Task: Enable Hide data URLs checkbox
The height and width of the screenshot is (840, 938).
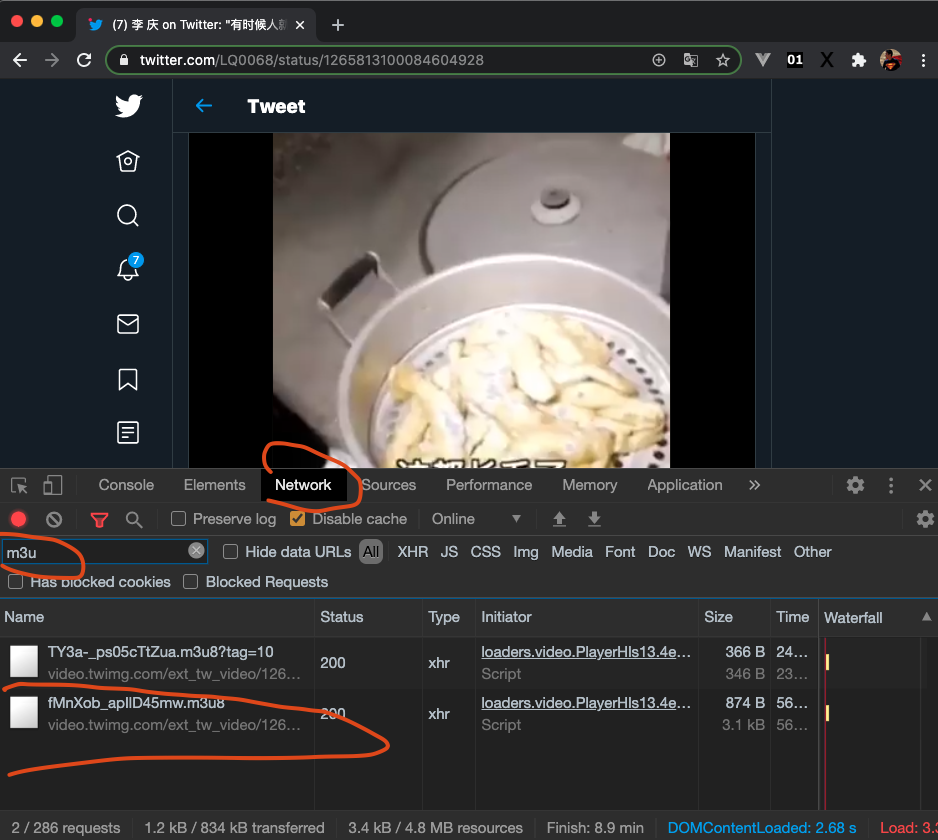Action: tap(230, 552)
